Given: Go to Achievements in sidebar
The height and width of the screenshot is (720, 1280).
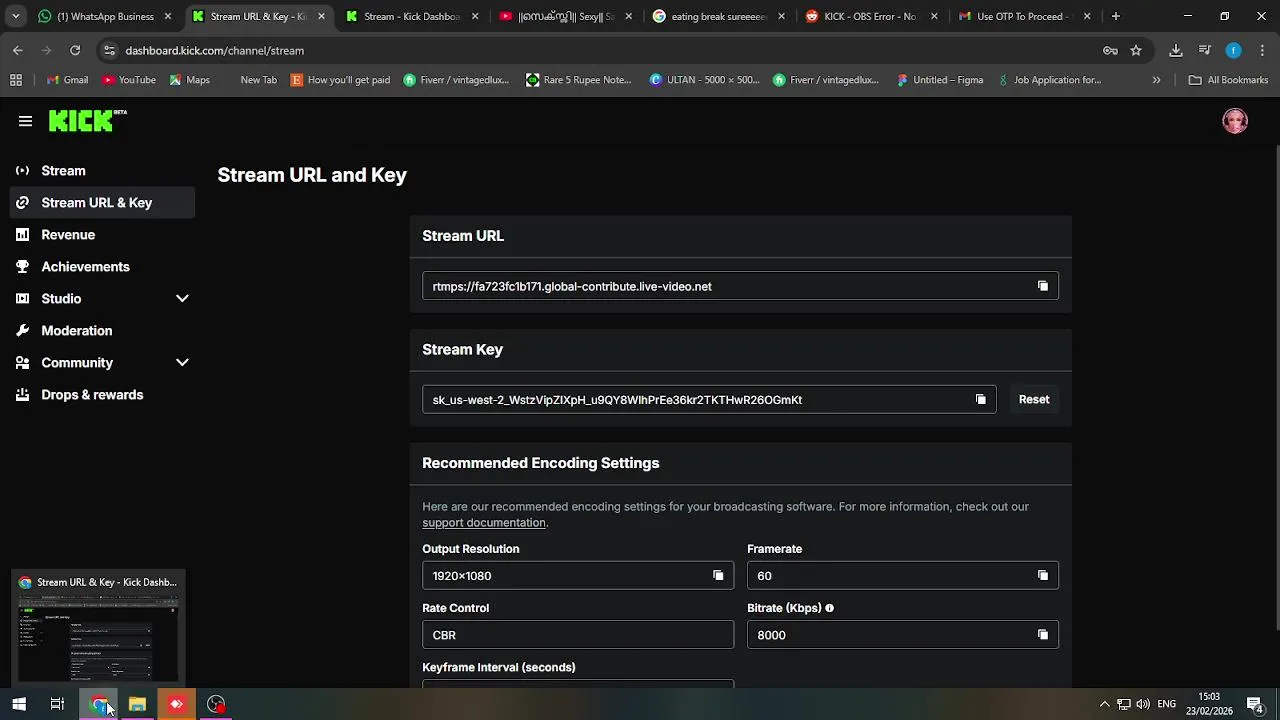Looking at the screenshot, I should (85, 267).
